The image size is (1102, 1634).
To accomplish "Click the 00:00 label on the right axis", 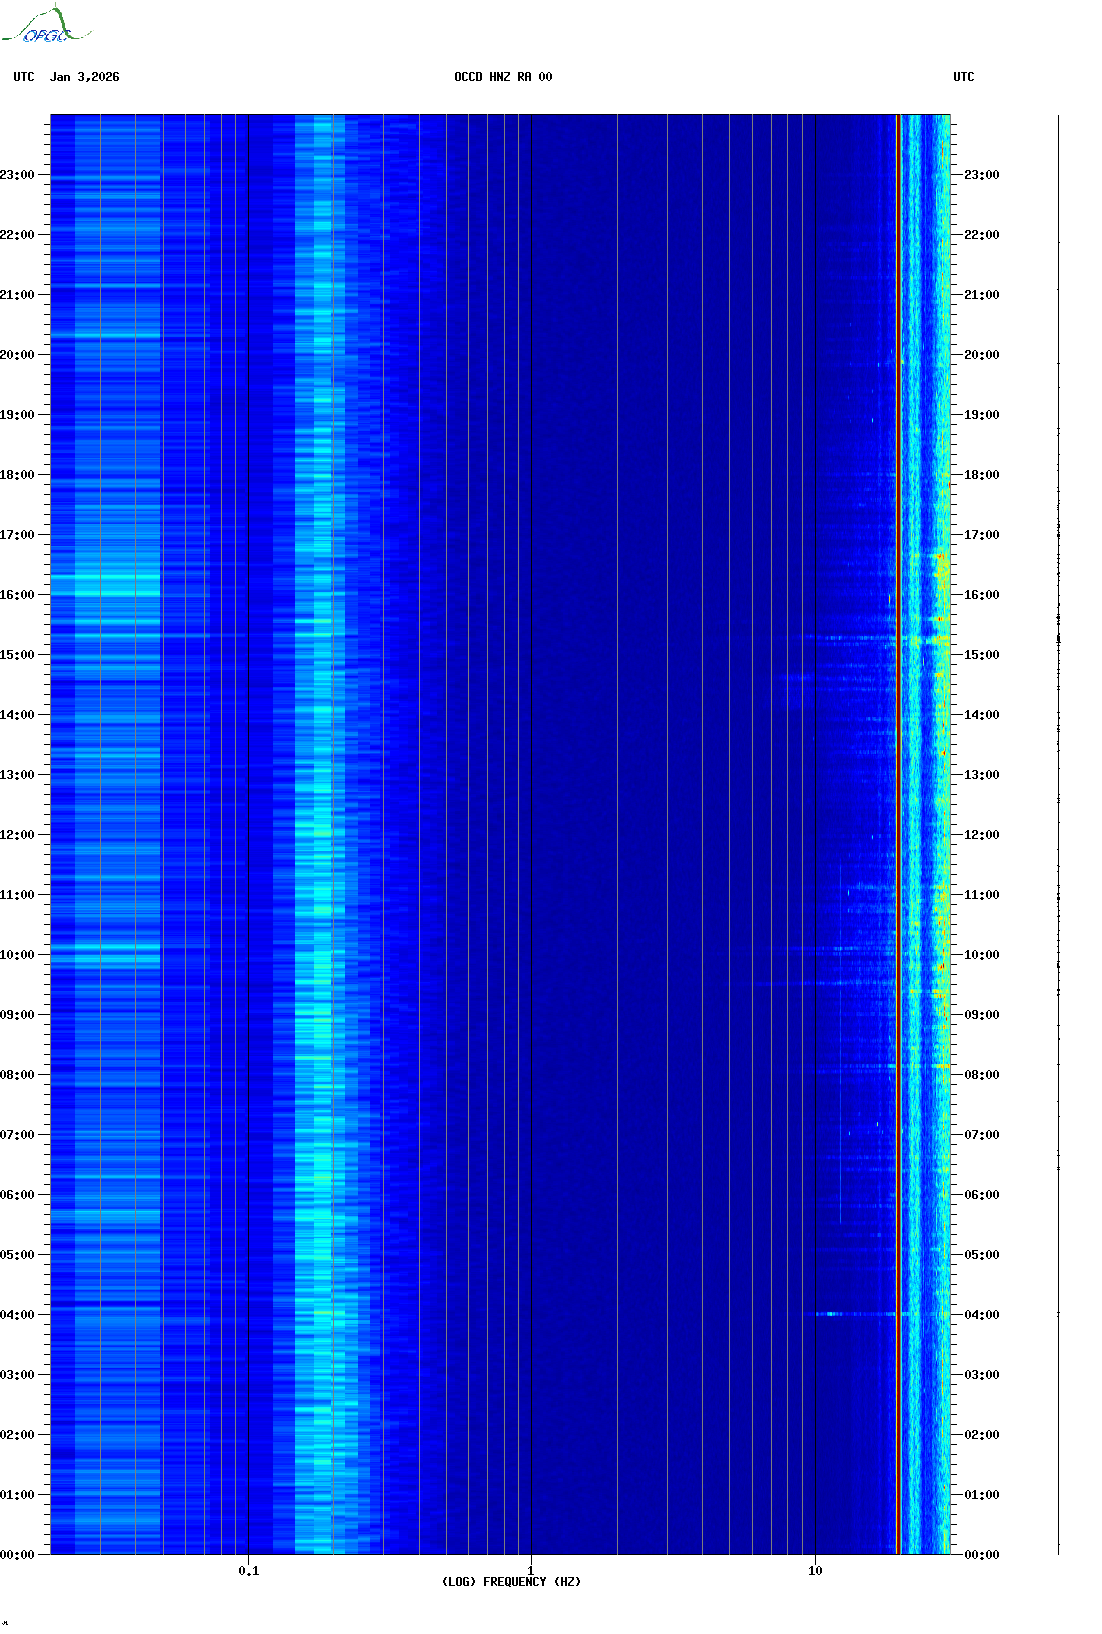I will pos(982,1555).
